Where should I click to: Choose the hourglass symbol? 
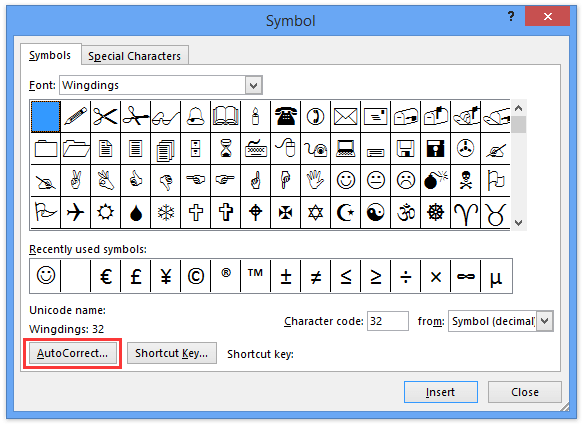tap(225, 149)
